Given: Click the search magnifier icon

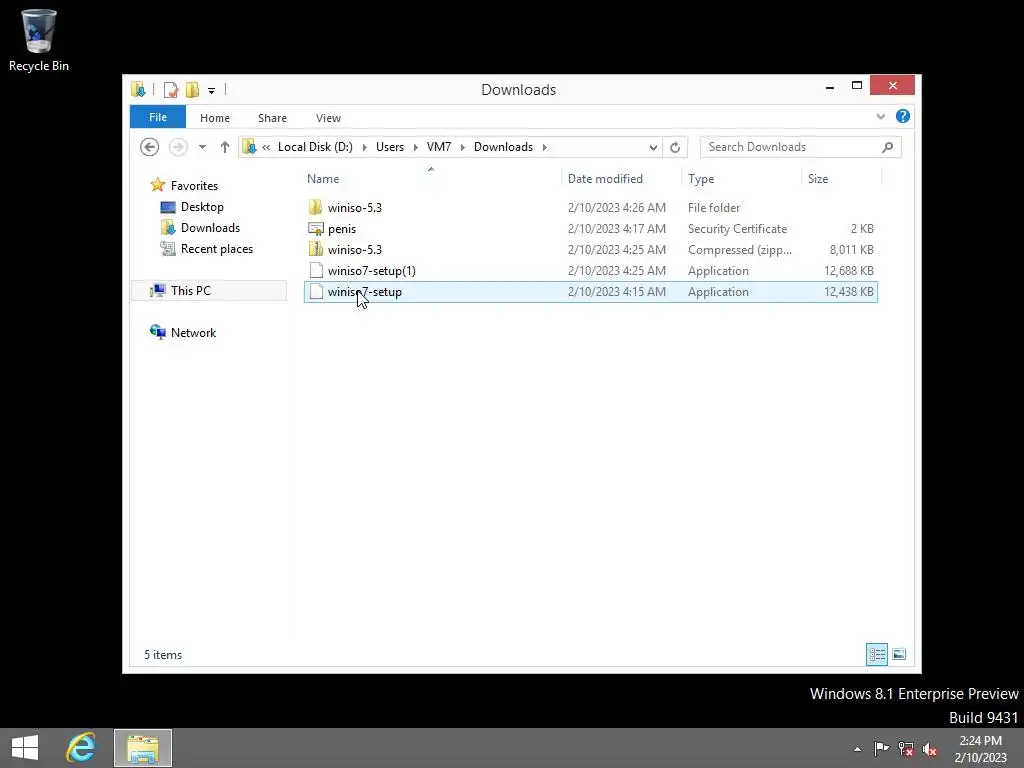Looking at the screenshot, I should pos(888,147).
